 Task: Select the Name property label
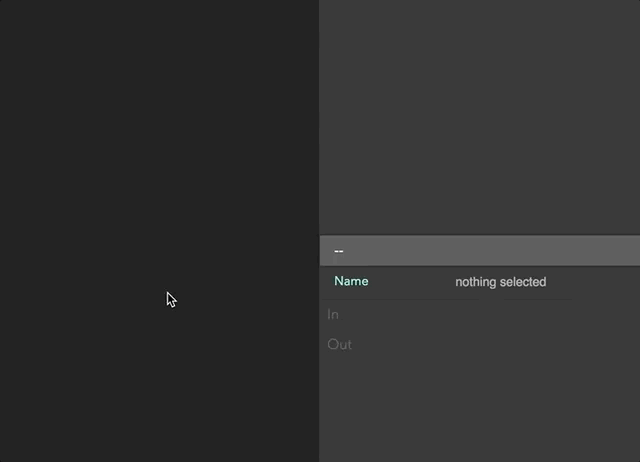(351, 281)
